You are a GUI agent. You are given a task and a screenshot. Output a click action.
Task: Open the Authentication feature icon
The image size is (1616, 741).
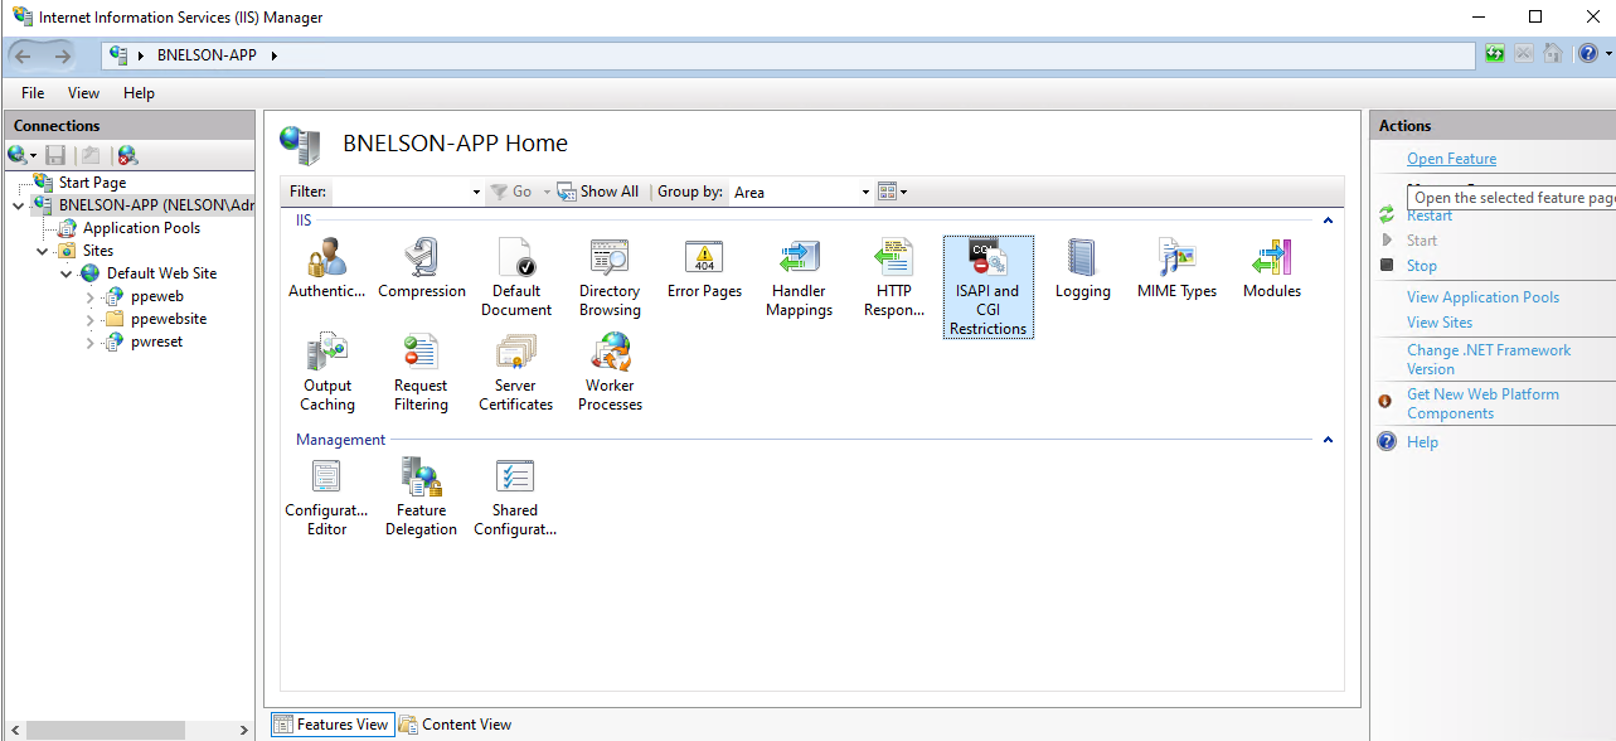coord(327,268)
